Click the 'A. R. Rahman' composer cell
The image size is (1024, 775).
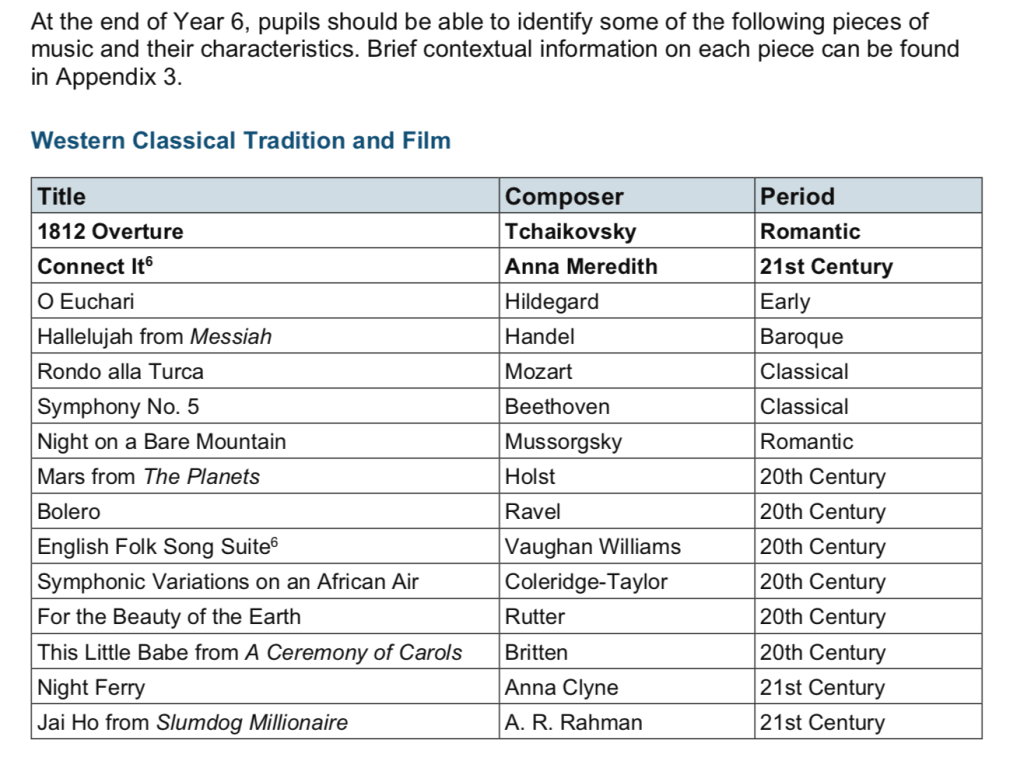(x=573, y=723)
